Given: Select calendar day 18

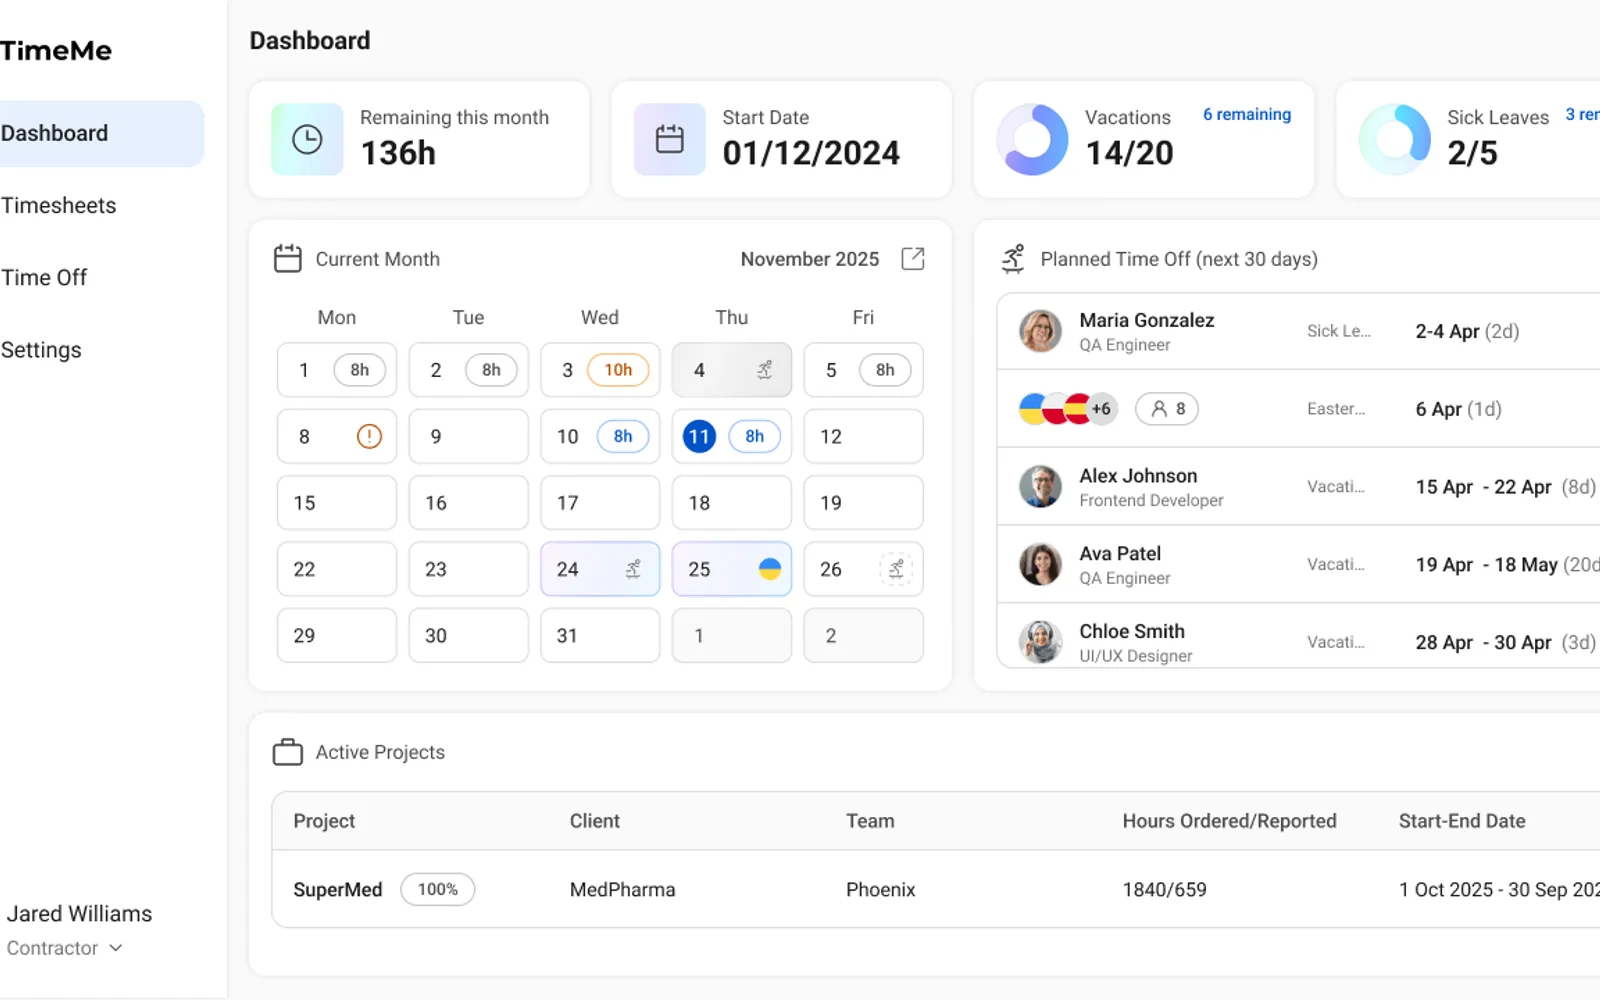Looking at the screenshot, I should click(732, 503).
